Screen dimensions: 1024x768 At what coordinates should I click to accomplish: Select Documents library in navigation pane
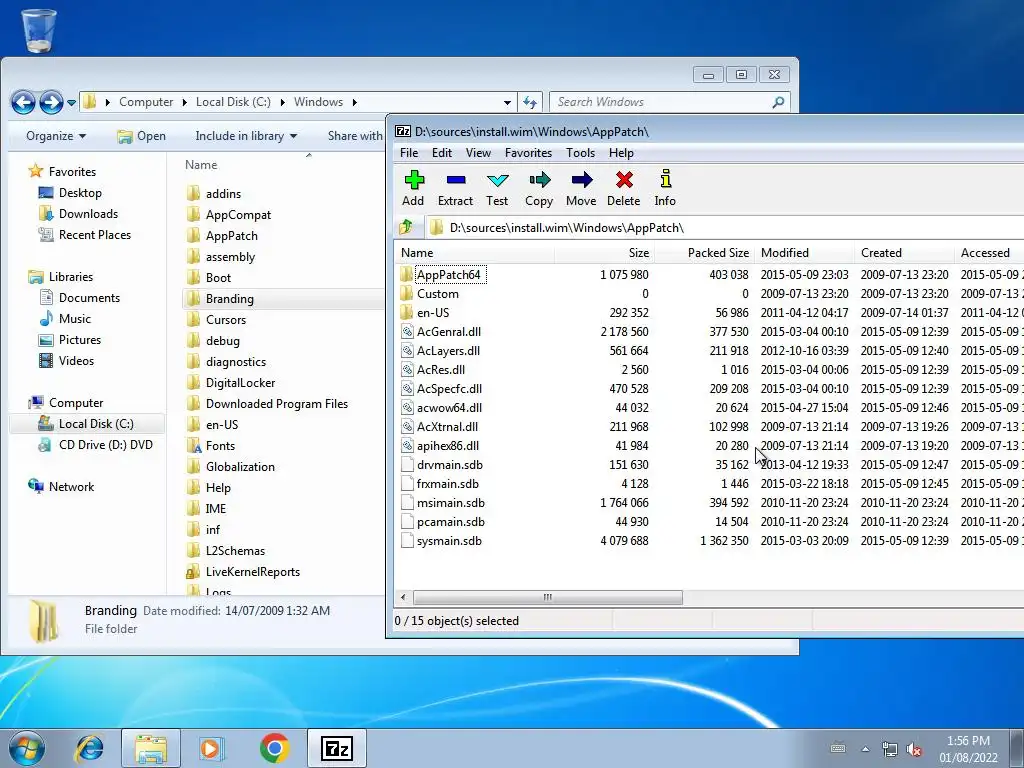click(x=89, y=298)
